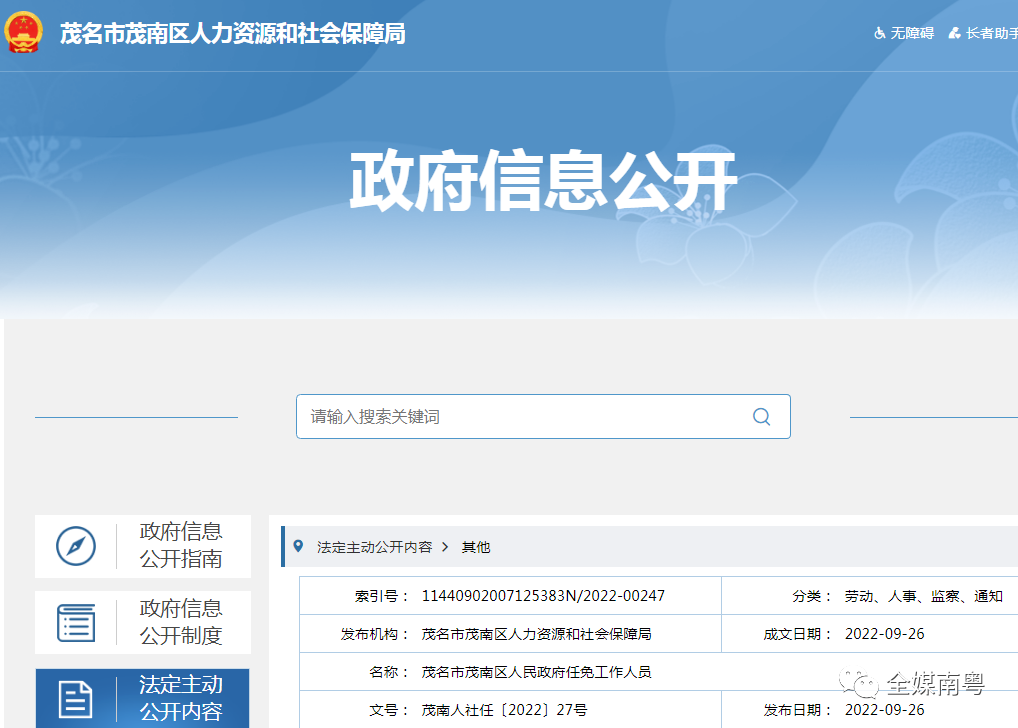Click the compass icon for 政府信息公开指南
This screenshot has width=1018, height=728.
(x=76, y=546)
